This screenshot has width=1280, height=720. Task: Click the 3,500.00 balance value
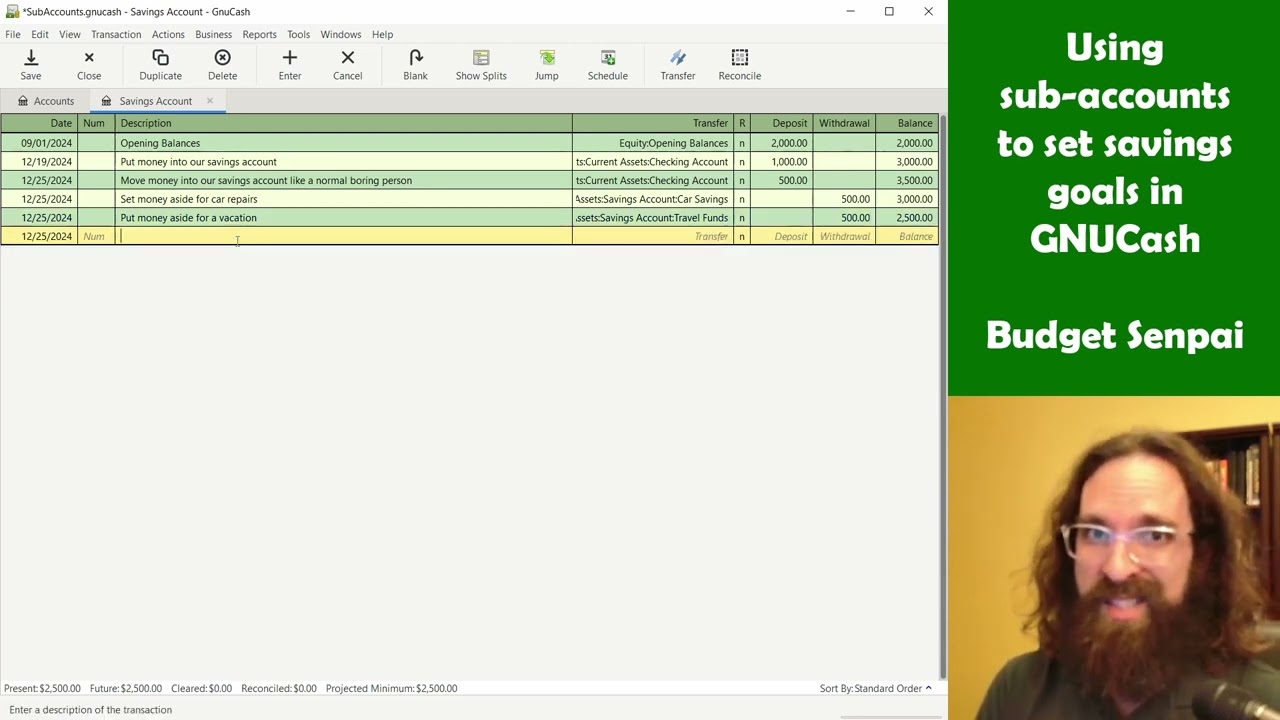(906, 181)
